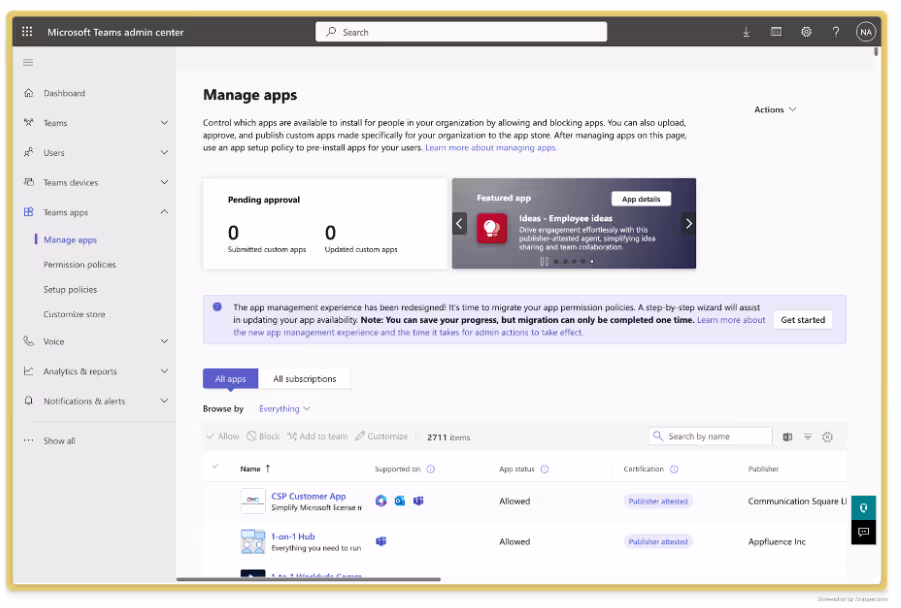Image resolution: width=901 pixels, height=608 pixels.
Task: Click the Analytics & reports chart icon
Action: pyautogui.click(x=29, y=371)
